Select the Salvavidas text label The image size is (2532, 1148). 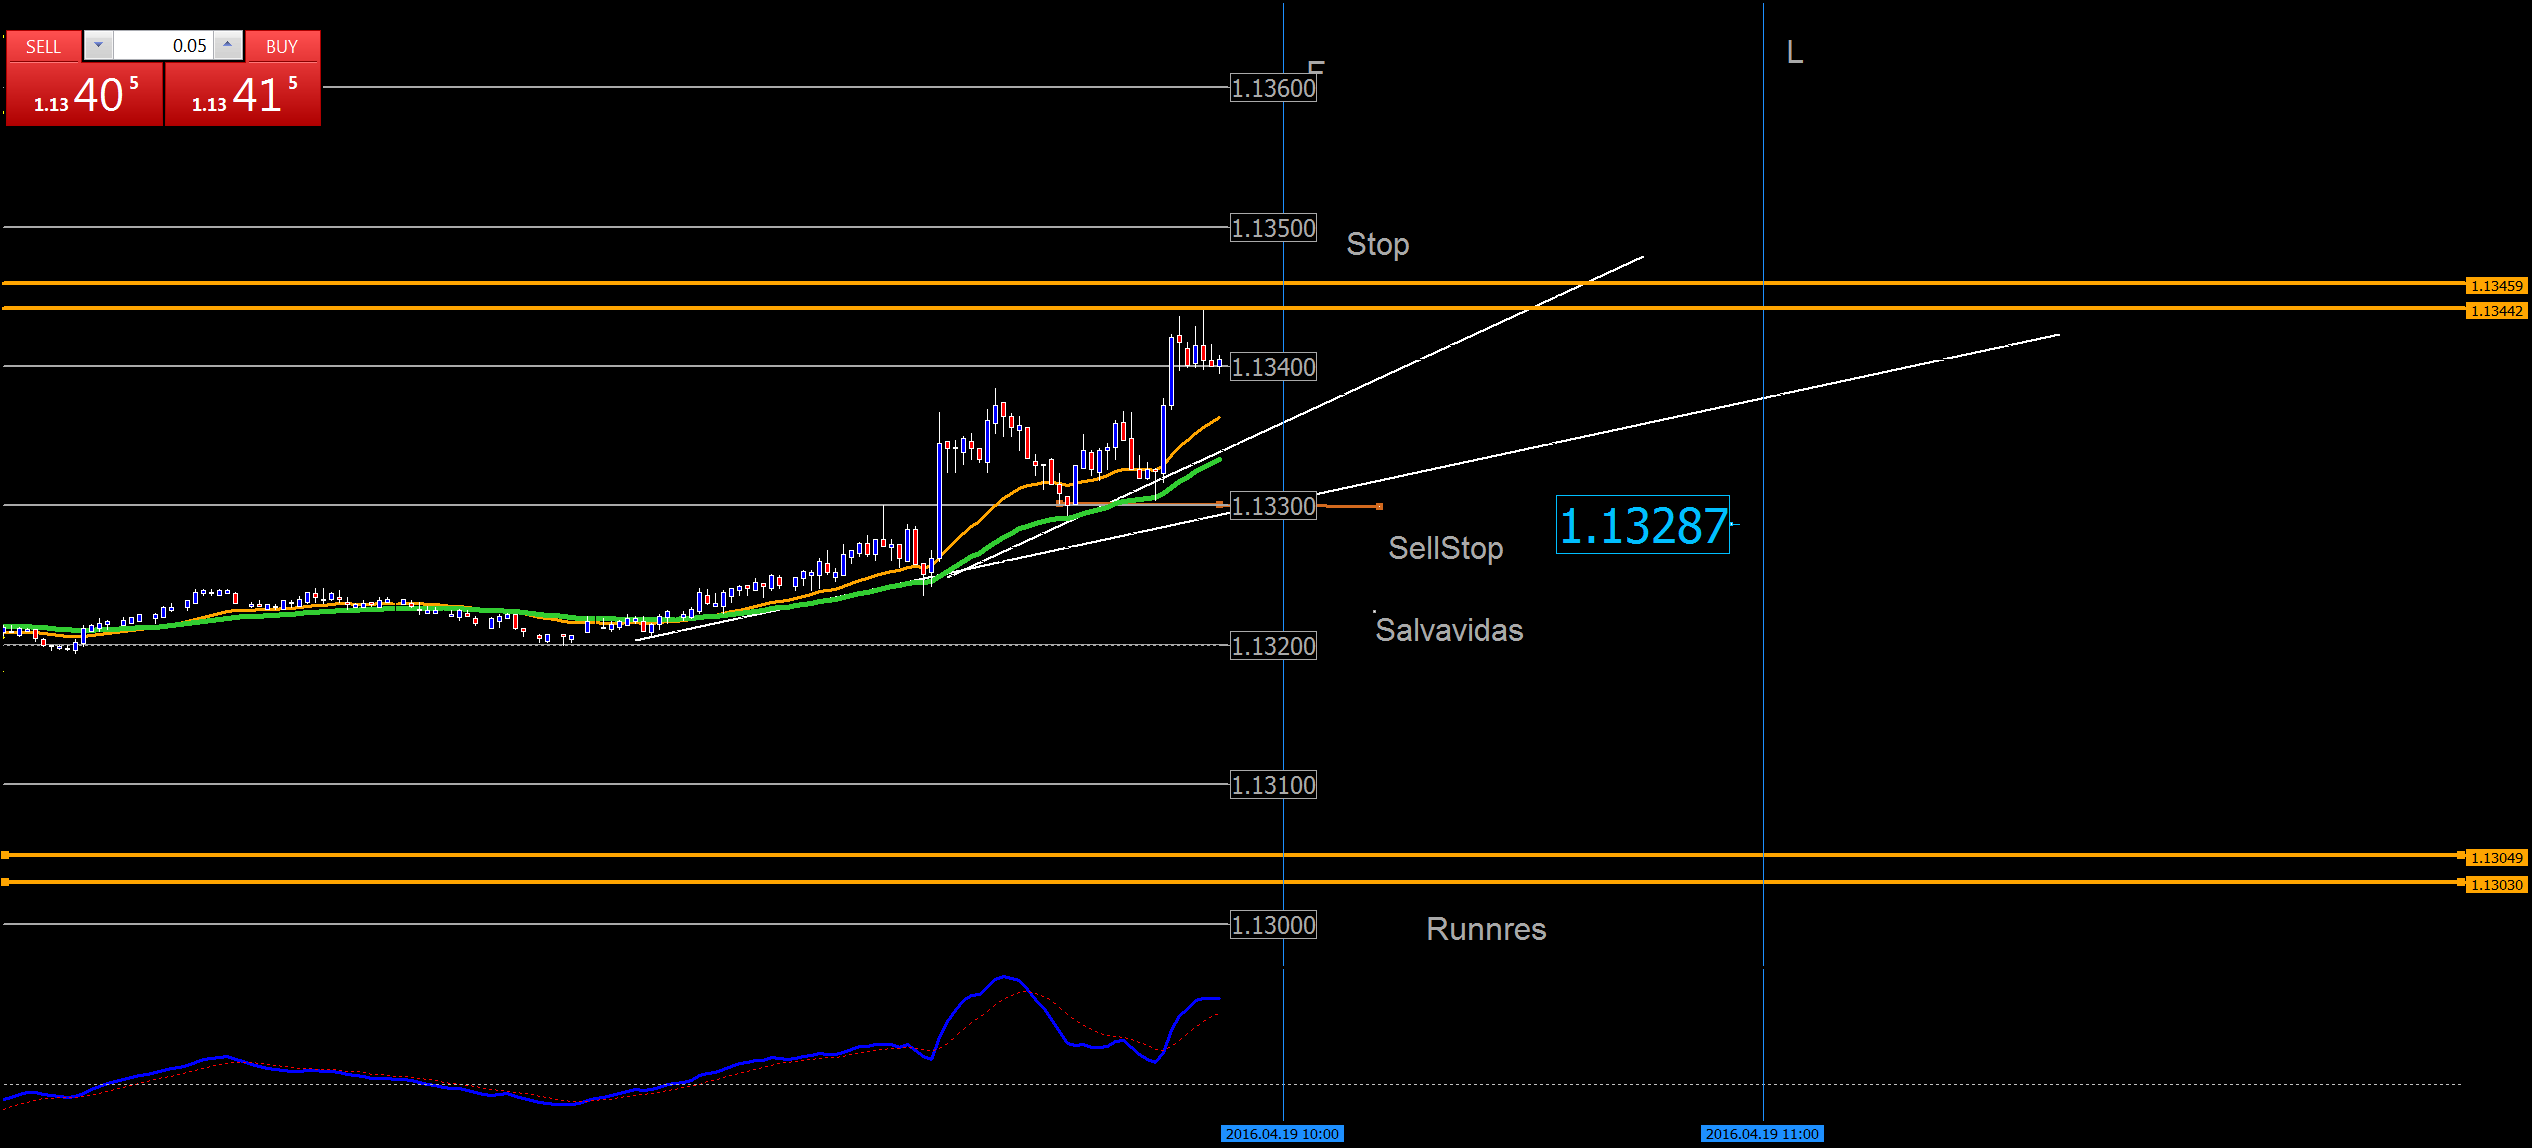(1449, 630)
